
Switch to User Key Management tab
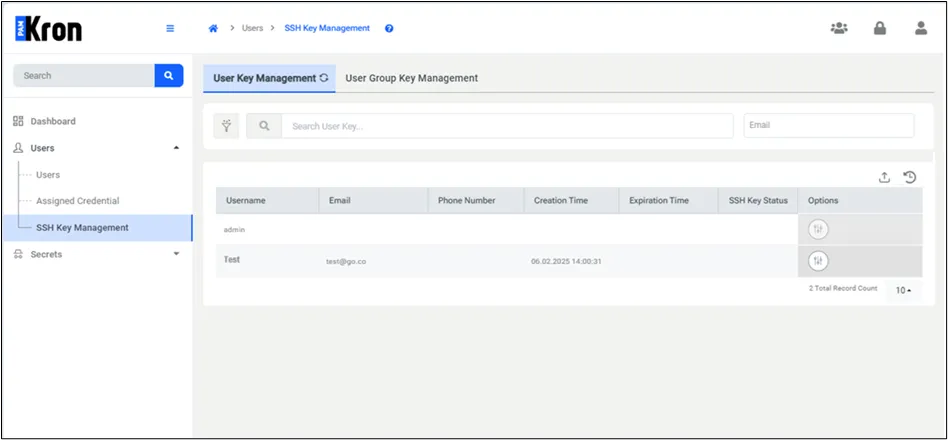(269, 78)
